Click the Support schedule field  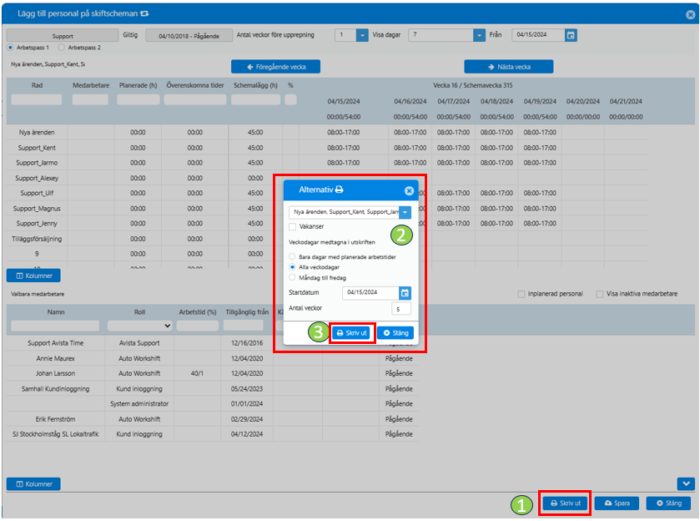(62, 36)
